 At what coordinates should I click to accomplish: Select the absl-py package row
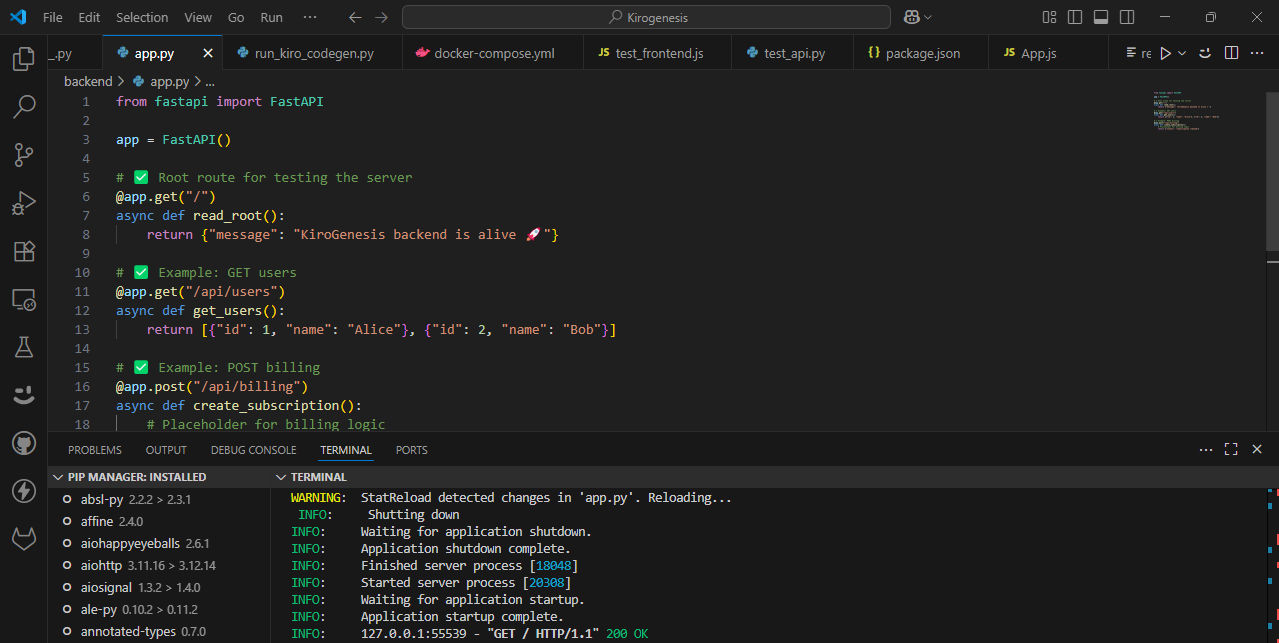pyautogui.click(x=159, y=499)
